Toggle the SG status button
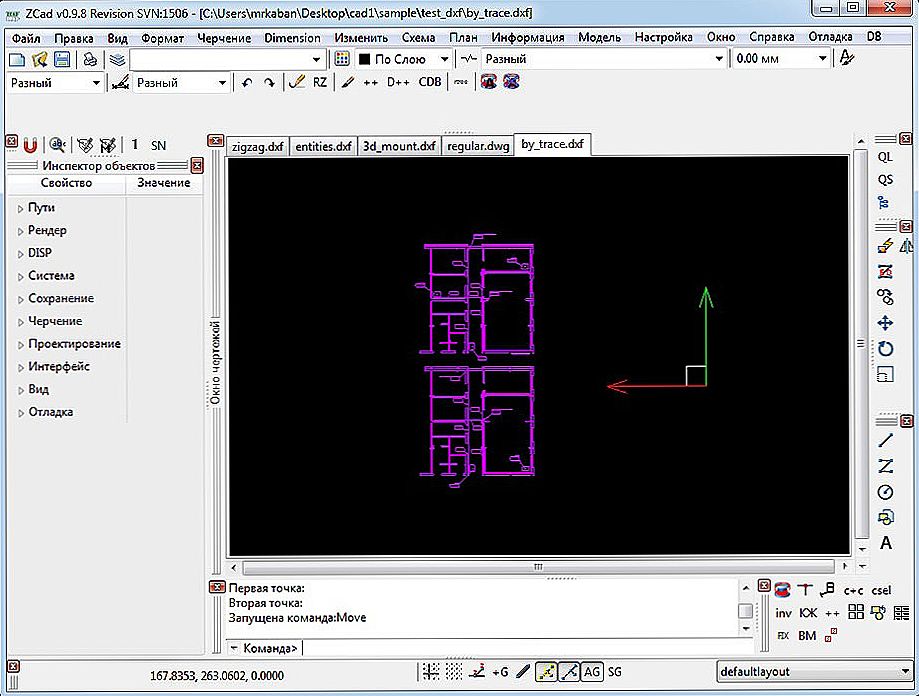 [614, 672]
